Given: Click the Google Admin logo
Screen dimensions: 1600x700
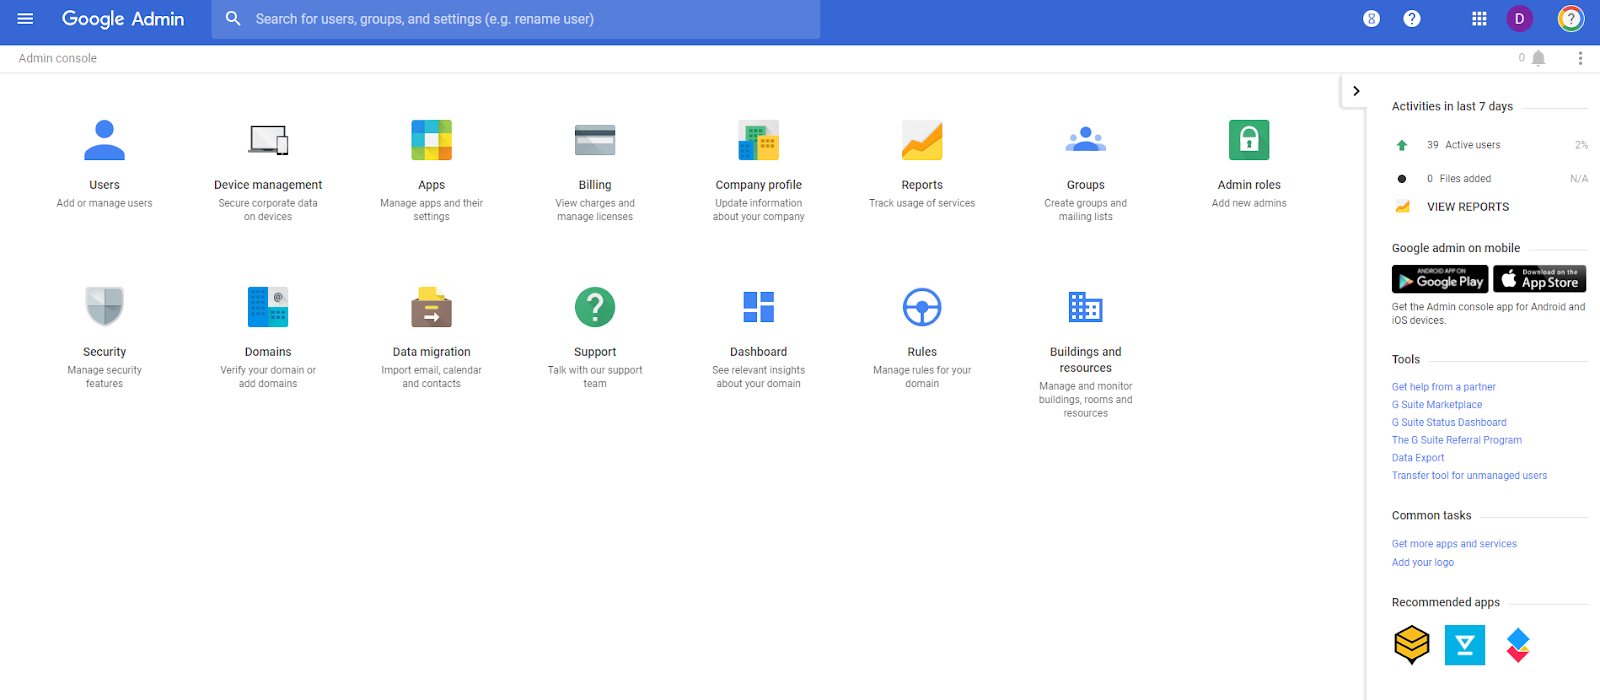Looking at the screenshot, I should click(123, 19).
